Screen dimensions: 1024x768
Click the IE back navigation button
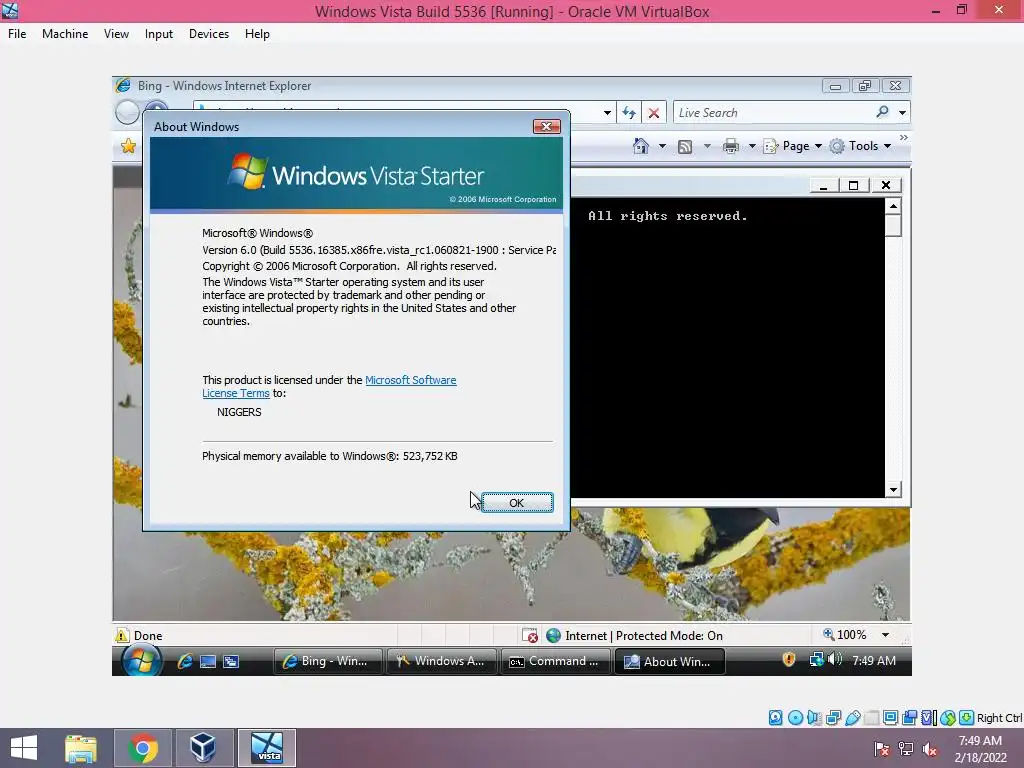pyautogui.click(x=127, y=112)
